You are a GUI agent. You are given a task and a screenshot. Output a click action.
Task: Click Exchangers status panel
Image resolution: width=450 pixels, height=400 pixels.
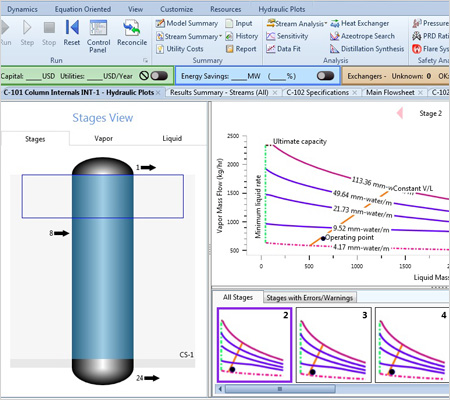(x=396, y=76)
